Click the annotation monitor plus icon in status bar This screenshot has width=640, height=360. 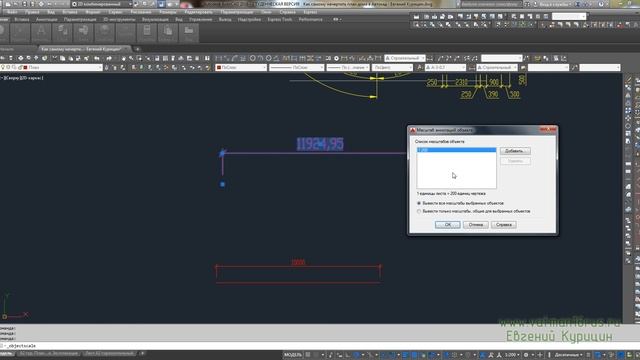tap(540, 355)
